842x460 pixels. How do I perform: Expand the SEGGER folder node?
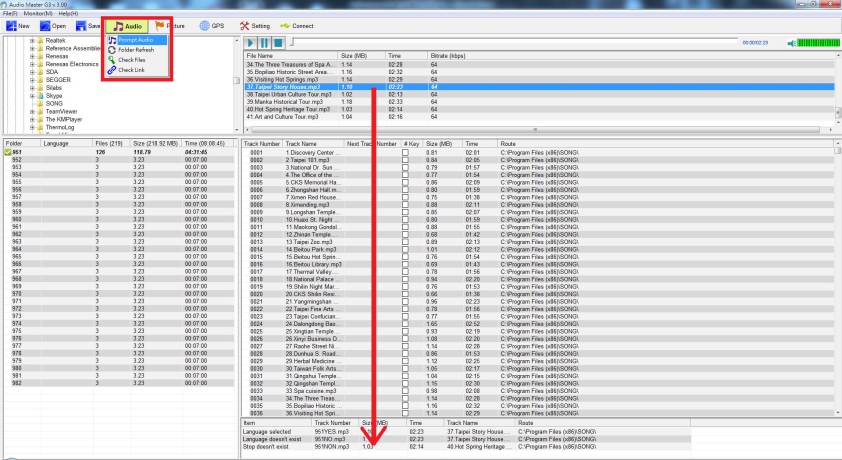(x=32, y=79)
